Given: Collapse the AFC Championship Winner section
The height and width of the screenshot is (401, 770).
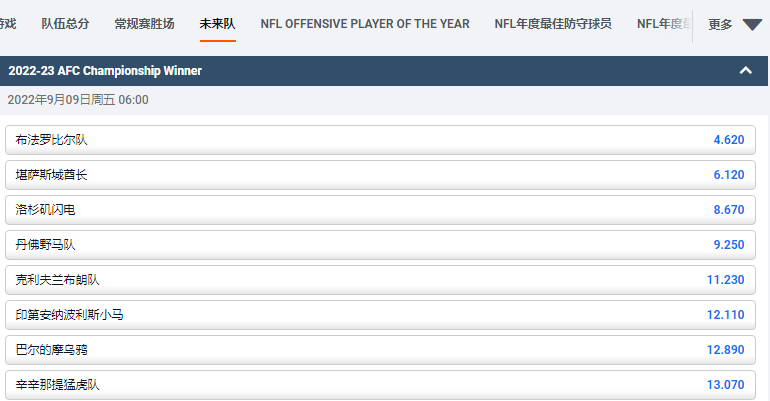Looking at the screenshot, I should 745,71.
